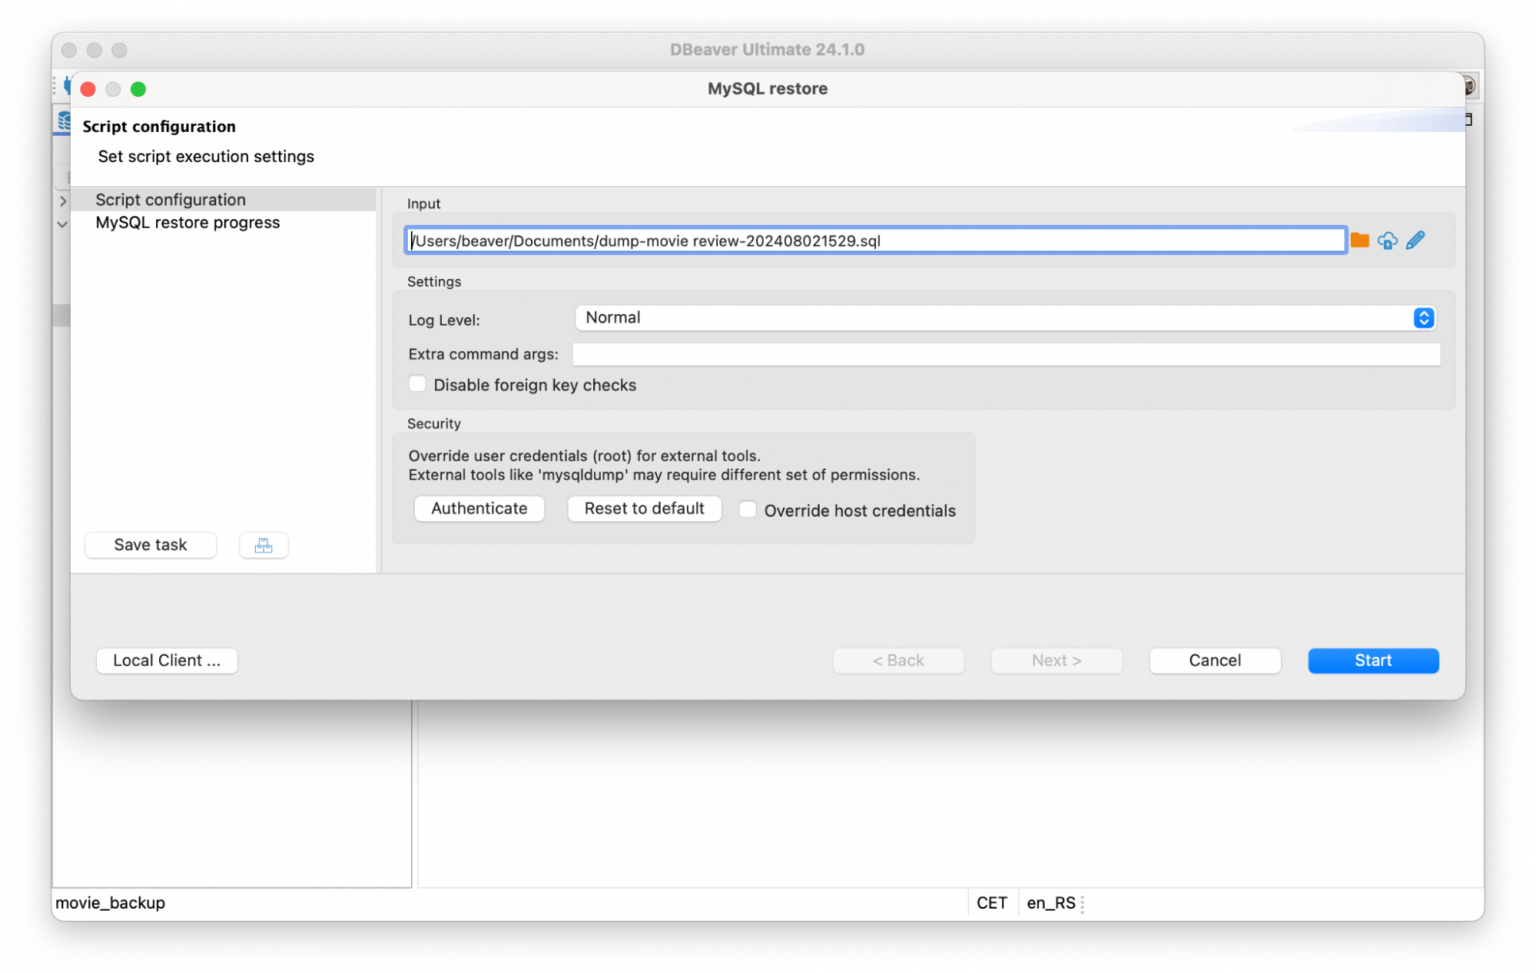The height and width of the screenshot is (974, 1536).
Task: Expand the collapsed tree item in background
Action: click(62, 200)
